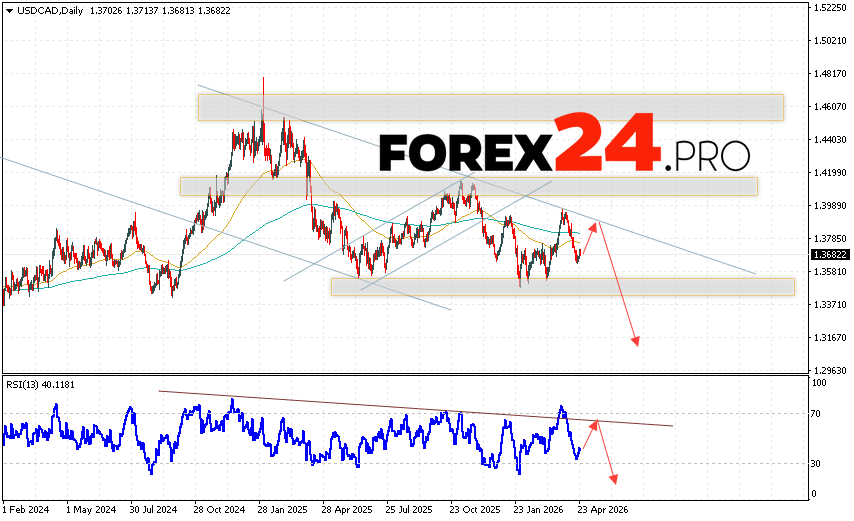Click the 1.52250 price axis label
The width and height of the screenshot is (854, 521).
click(x=826, y=8)
